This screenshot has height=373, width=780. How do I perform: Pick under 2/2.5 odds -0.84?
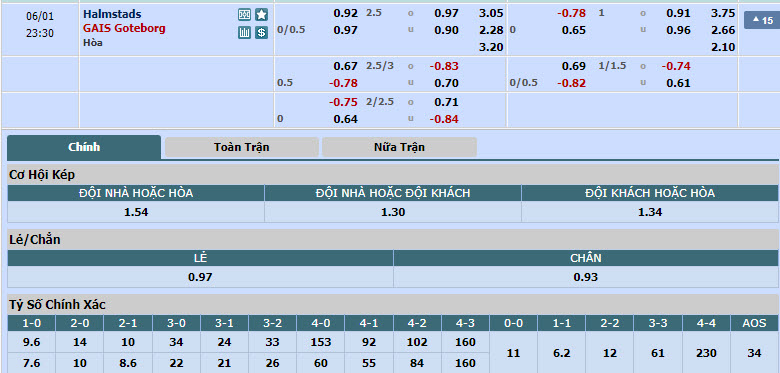[444, 119]
